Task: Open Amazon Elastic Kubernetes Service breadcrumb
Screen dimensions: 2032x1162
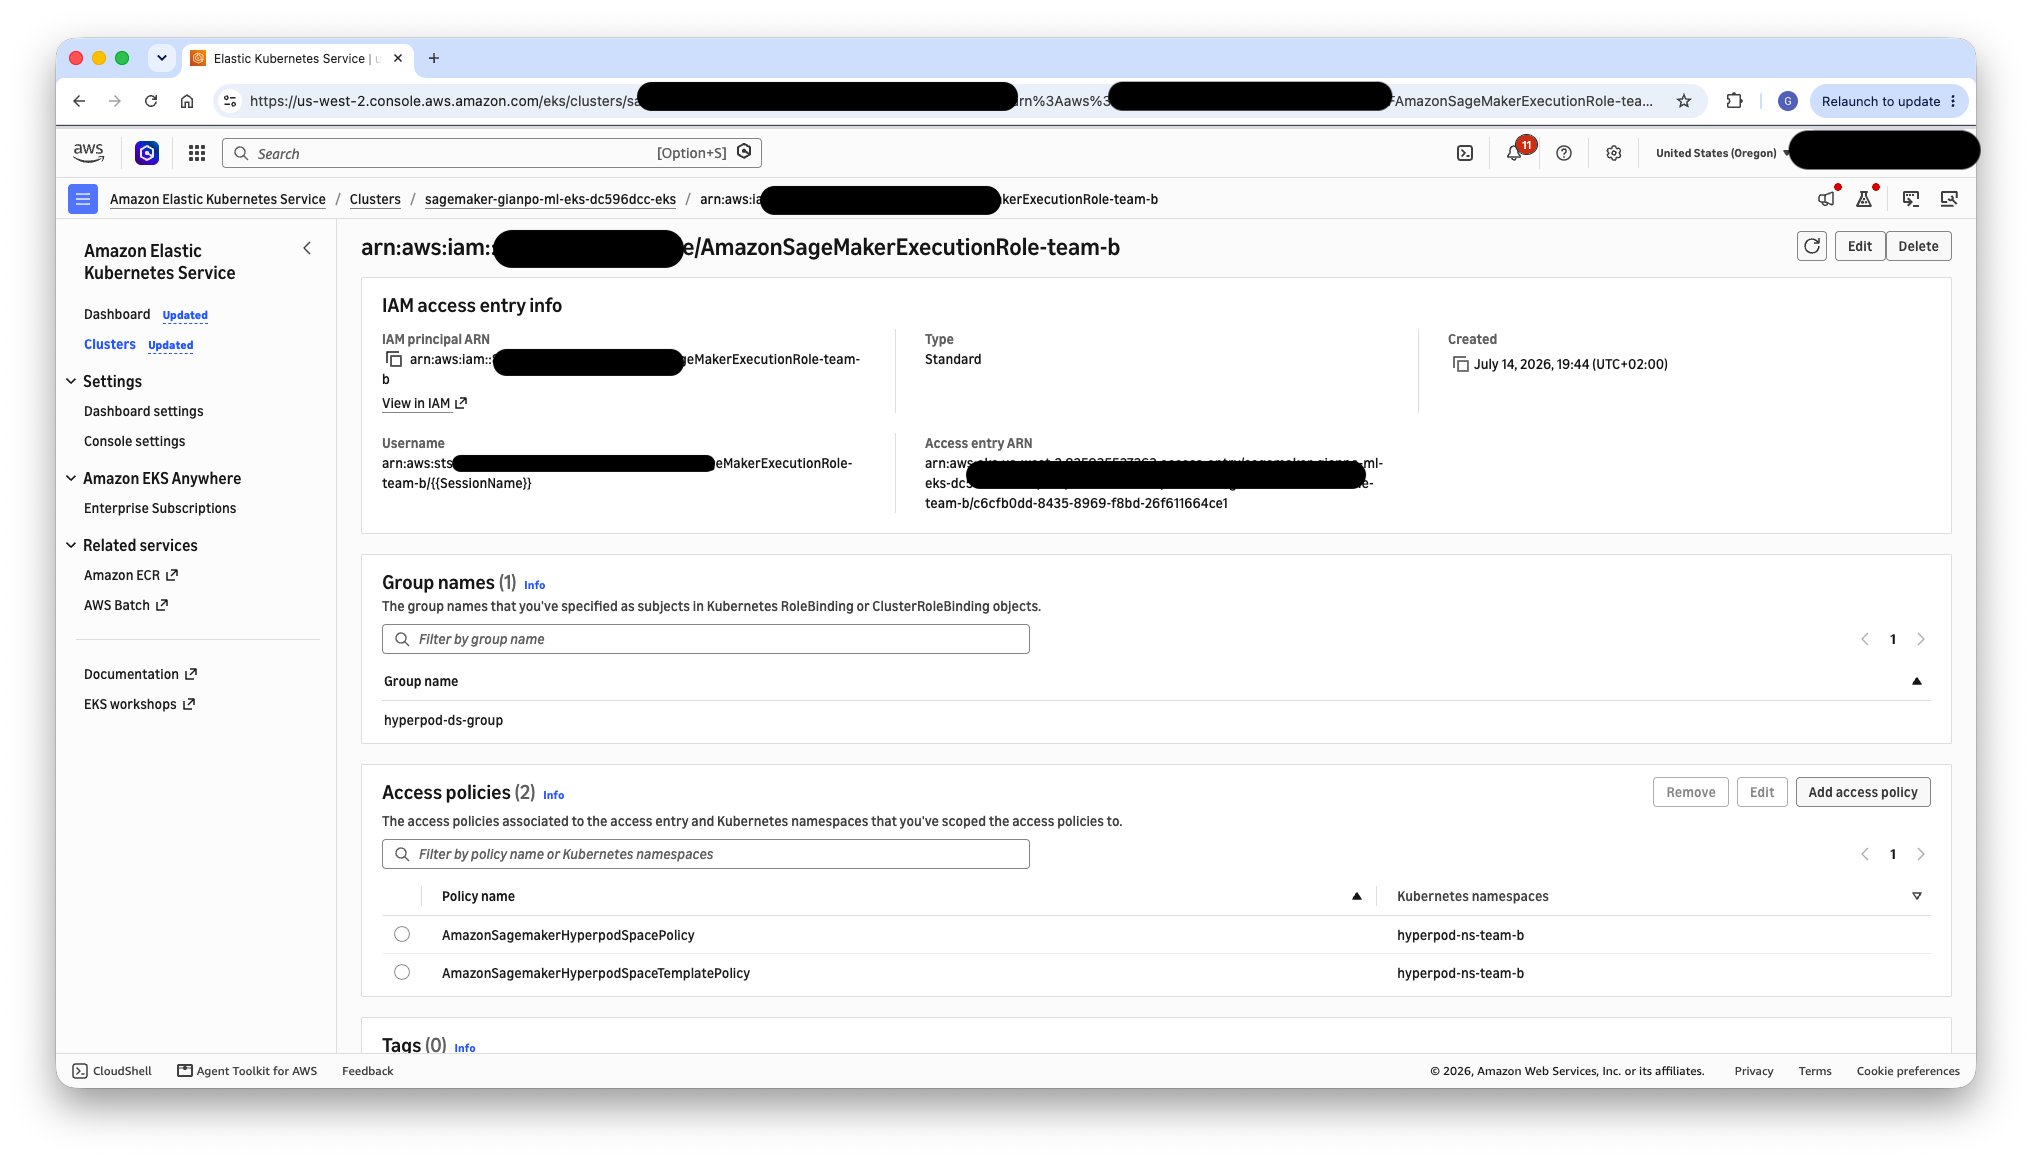Action: coord(218,199)
